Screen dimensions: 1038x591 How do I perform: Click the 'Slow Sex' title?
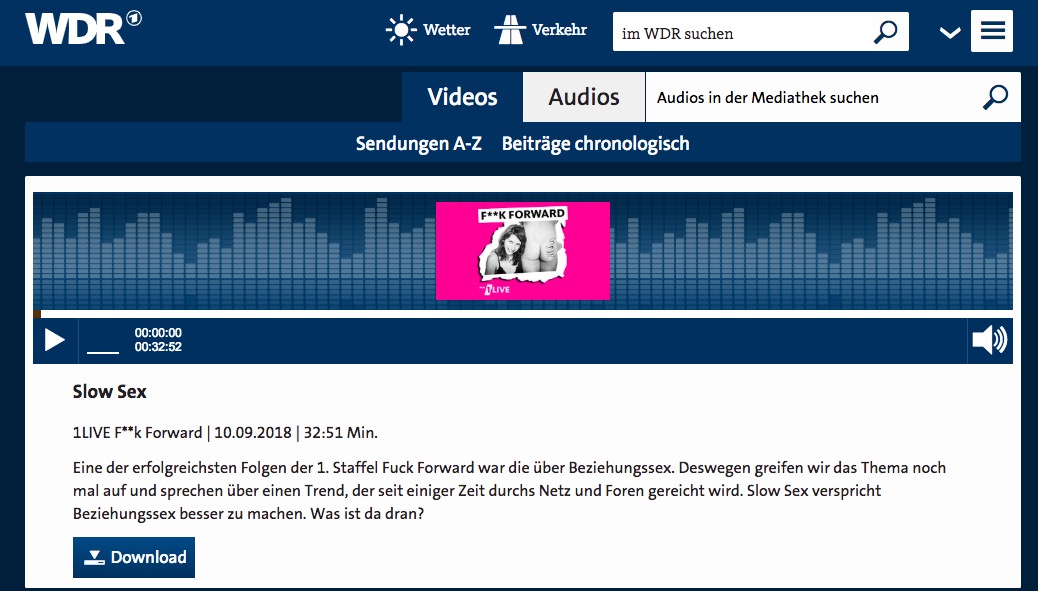tap(109, 392)
